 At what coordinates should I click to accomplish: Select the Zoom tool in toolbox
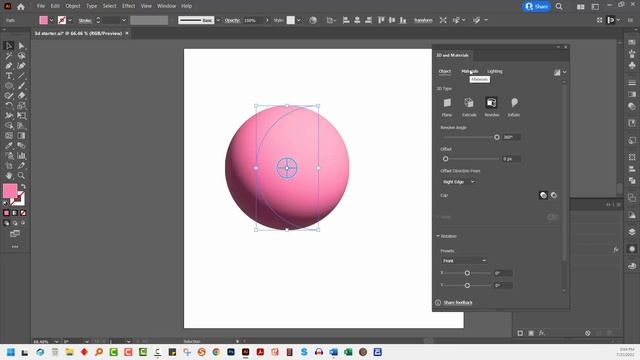coord(21,176)
